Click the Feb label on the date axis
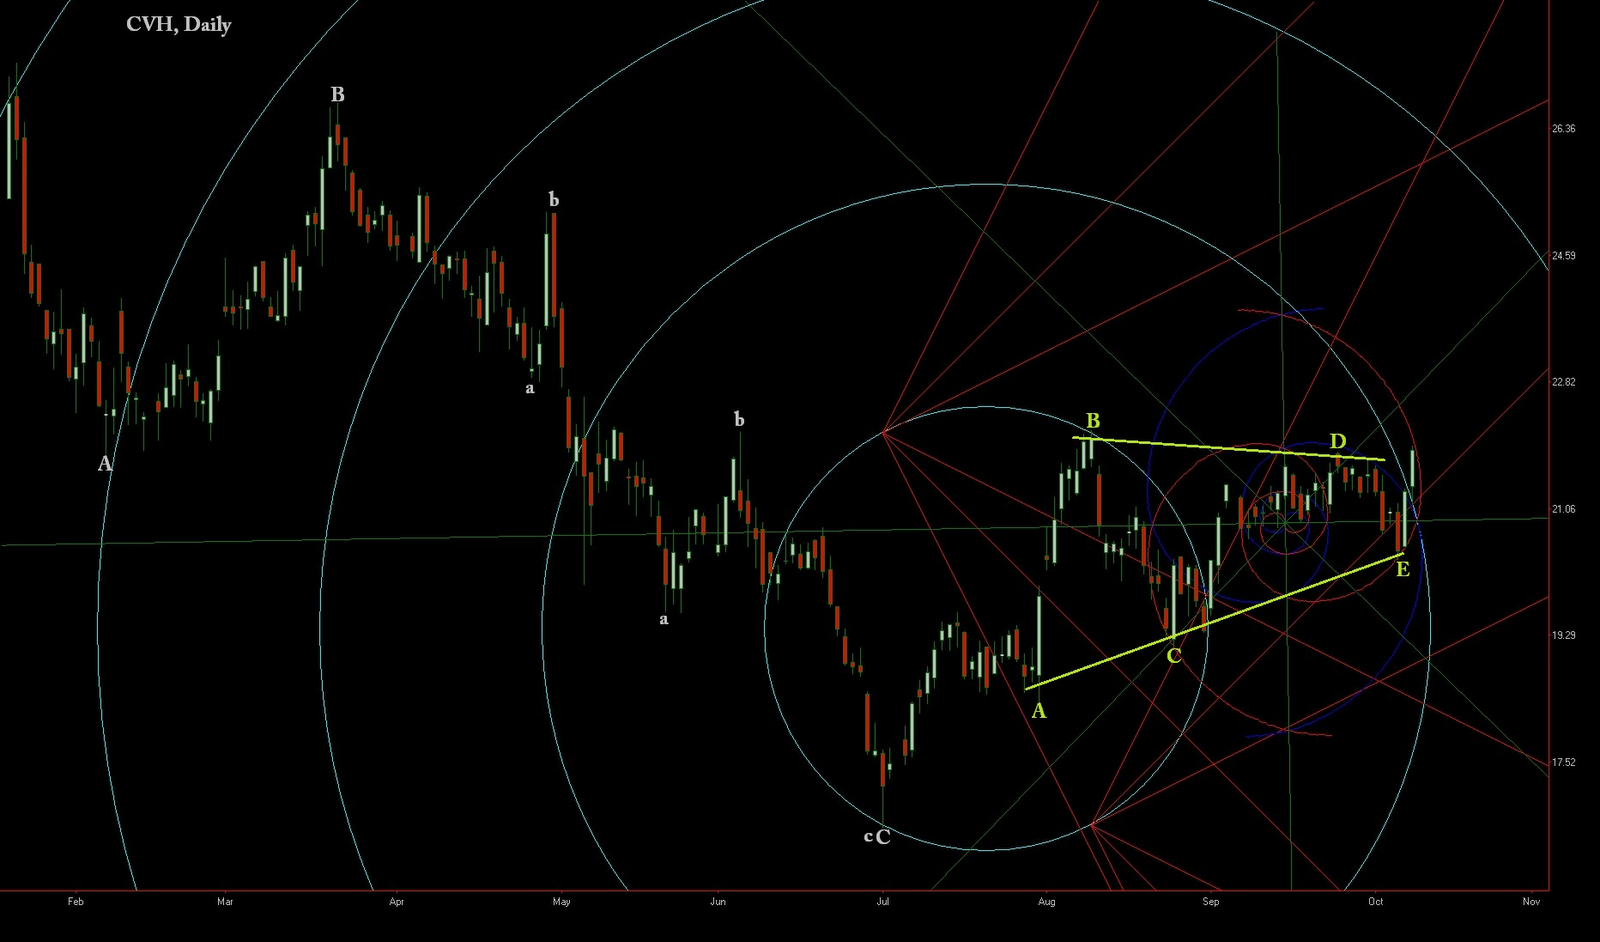The width and height of the screenshot is (1600, 942). click(x=76, y=901)
